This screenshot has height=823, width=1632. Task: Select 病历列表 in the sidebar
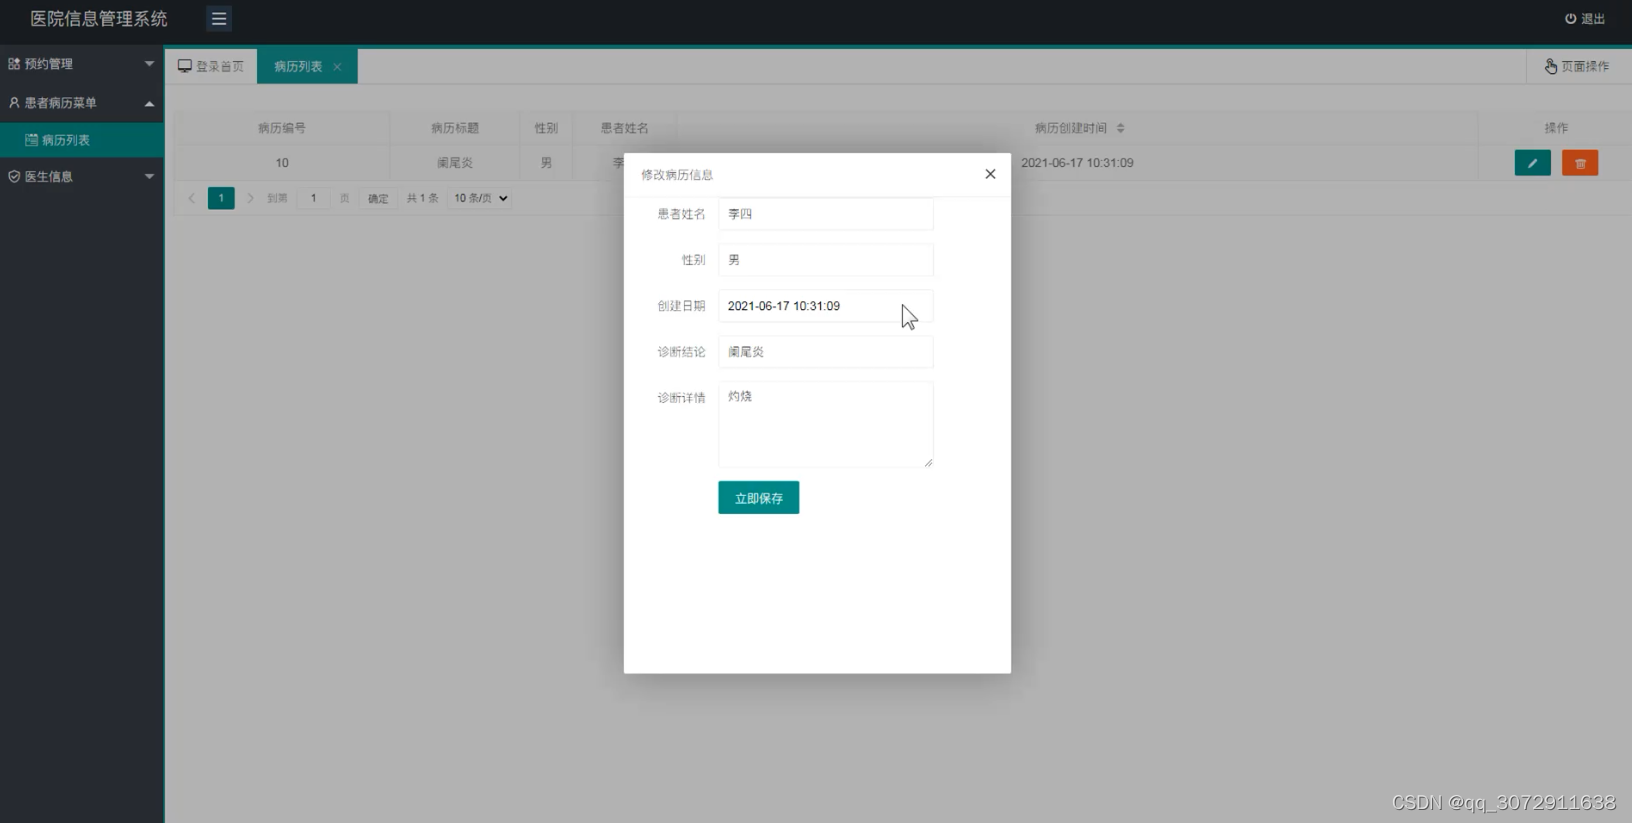(82, 140)
